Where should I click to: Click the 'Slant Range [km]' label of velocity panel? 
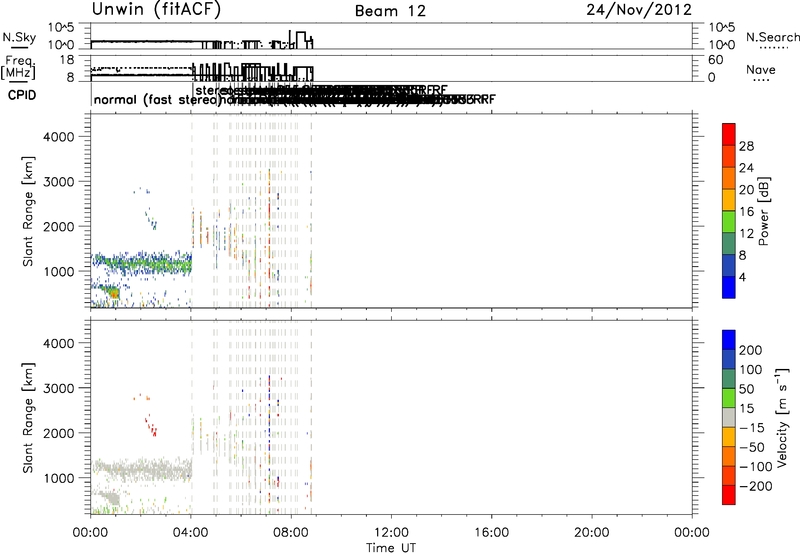[28, 417]
